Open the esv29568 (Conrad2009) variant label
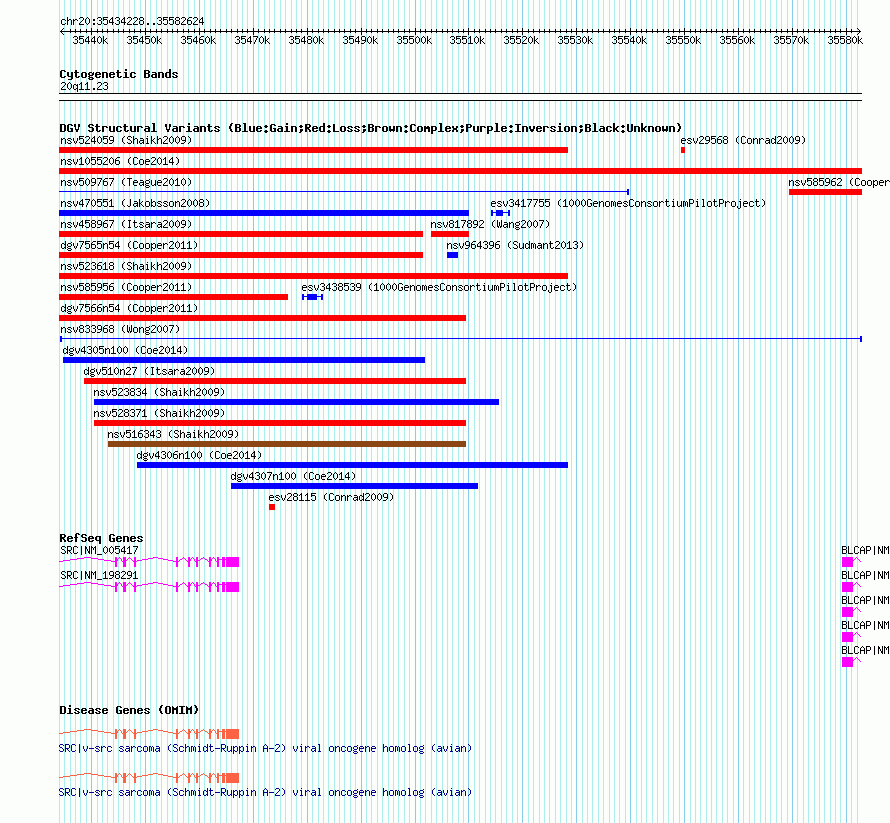 (743, 140)
